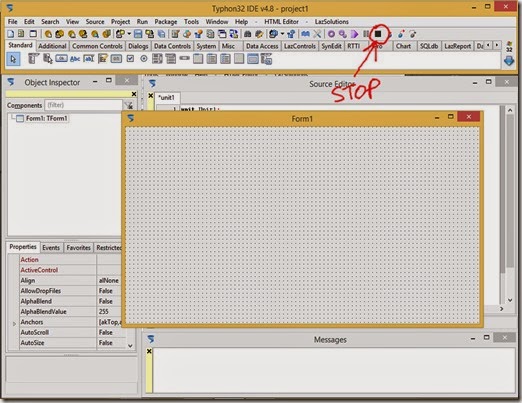The height and width of the screenshot is (403, 522).
Task: Pick the TMainMenu component icon
Action: pyautogui.click(x=33, y=59)
